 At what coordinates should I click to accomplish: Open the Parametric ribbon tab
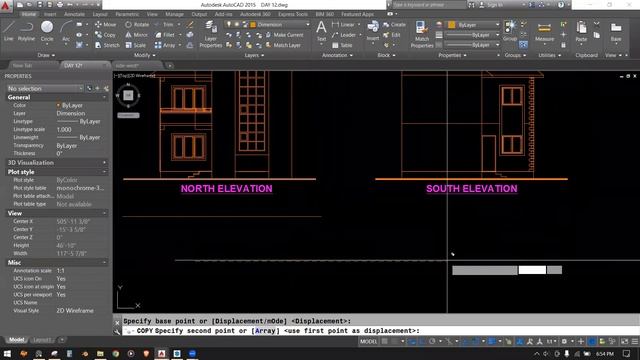(x=127, y=14)
